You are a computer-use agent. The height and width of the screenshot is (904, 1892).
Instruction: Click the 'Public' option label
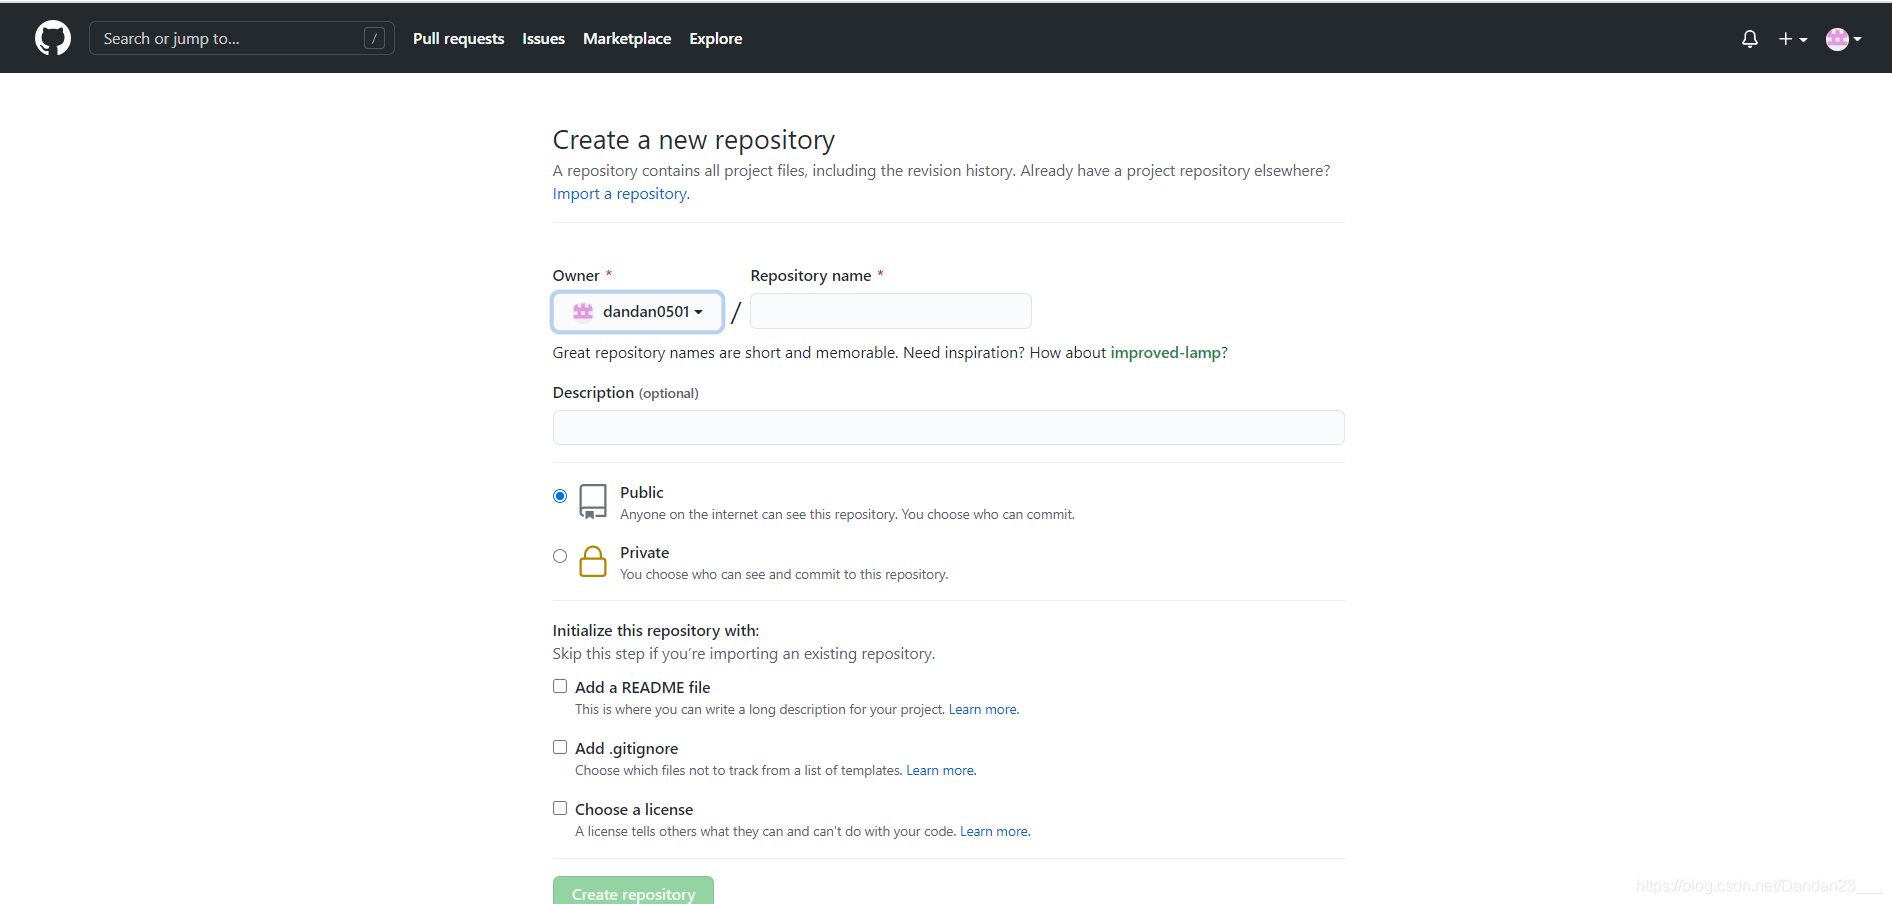tap(642, 493)
